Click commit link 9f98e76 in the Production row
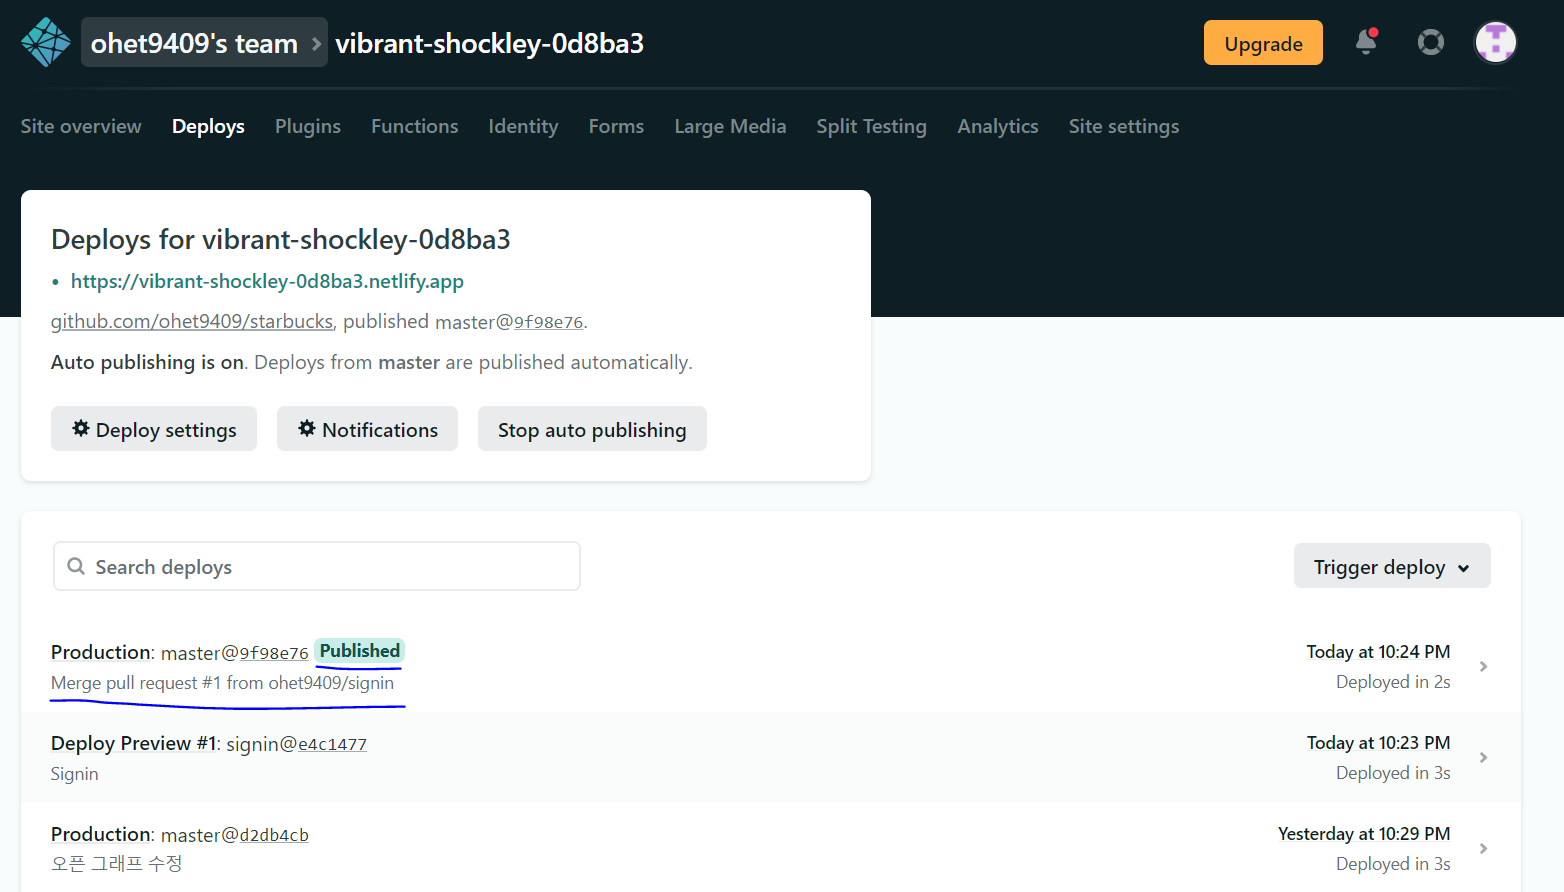This screenshot has width=1564, height=892. point(274,653)
